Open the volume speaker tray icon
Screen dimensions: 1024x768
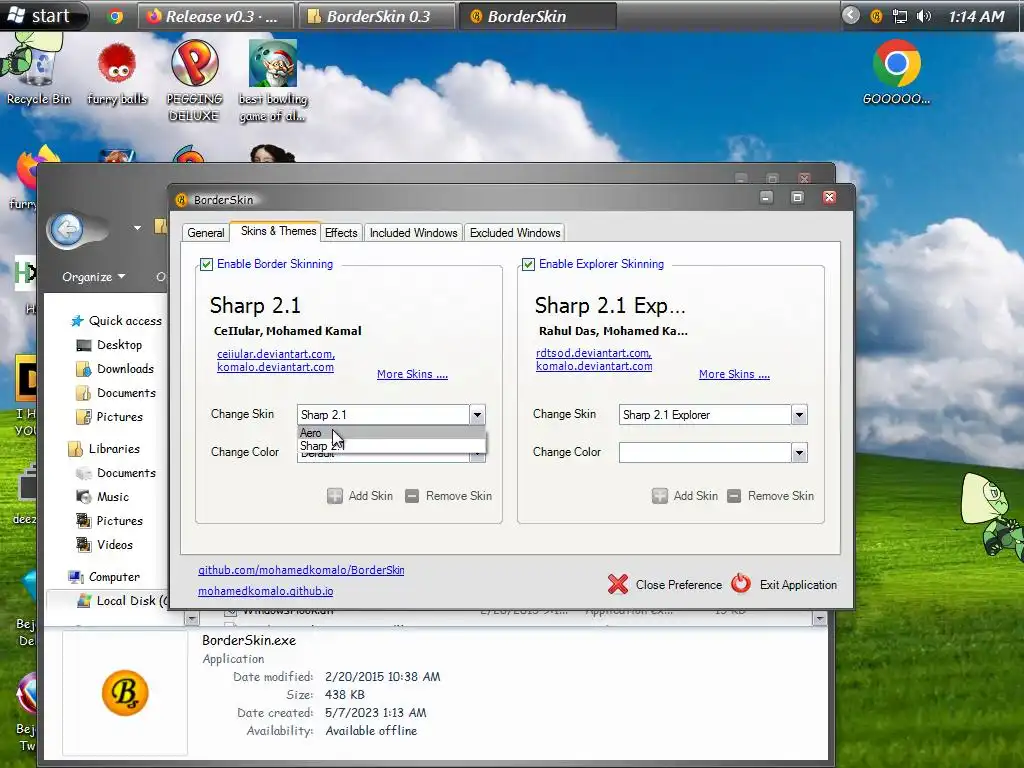click(923, 16)
